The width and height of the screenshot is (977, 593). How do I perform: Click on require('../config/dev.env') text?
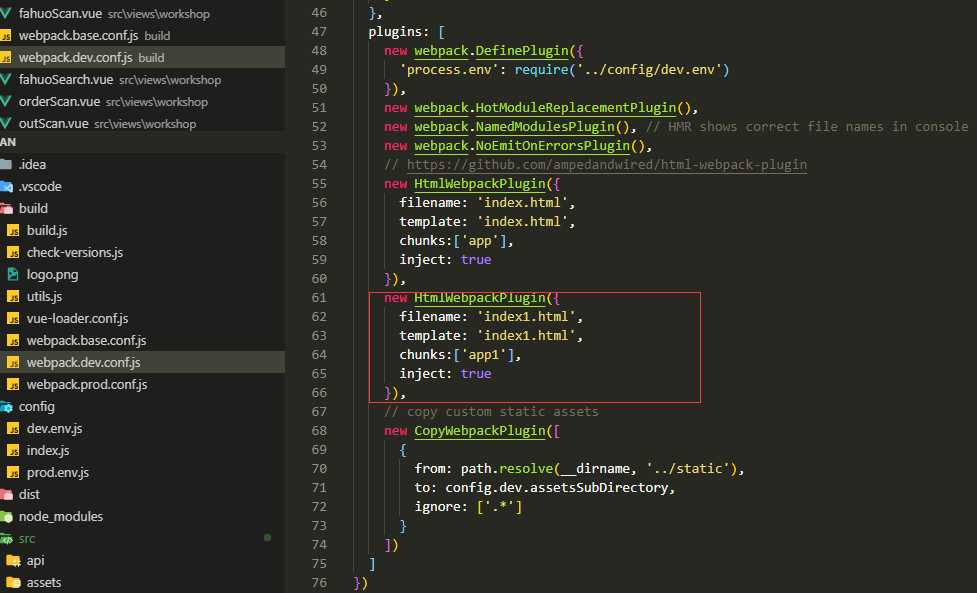(622, 70)
